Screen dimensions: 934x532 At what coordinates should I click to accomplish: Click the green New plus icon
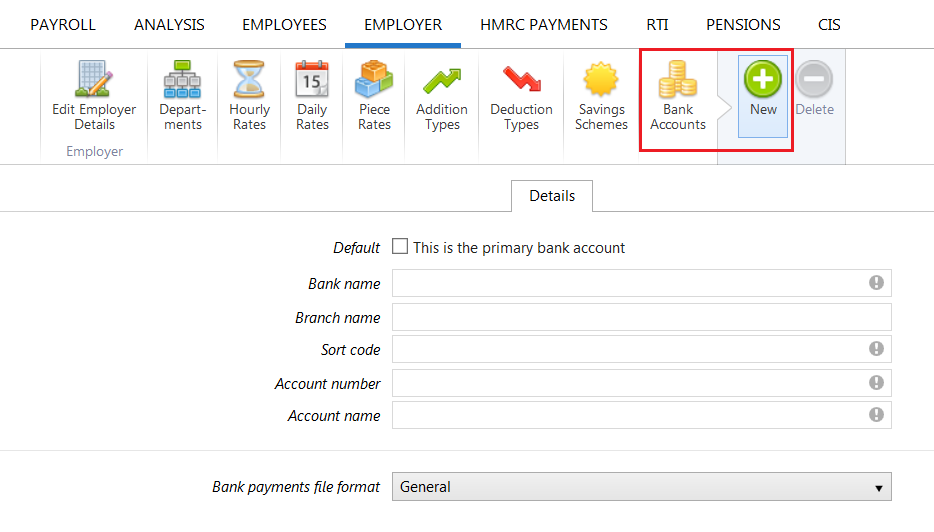tap(763, 79)
